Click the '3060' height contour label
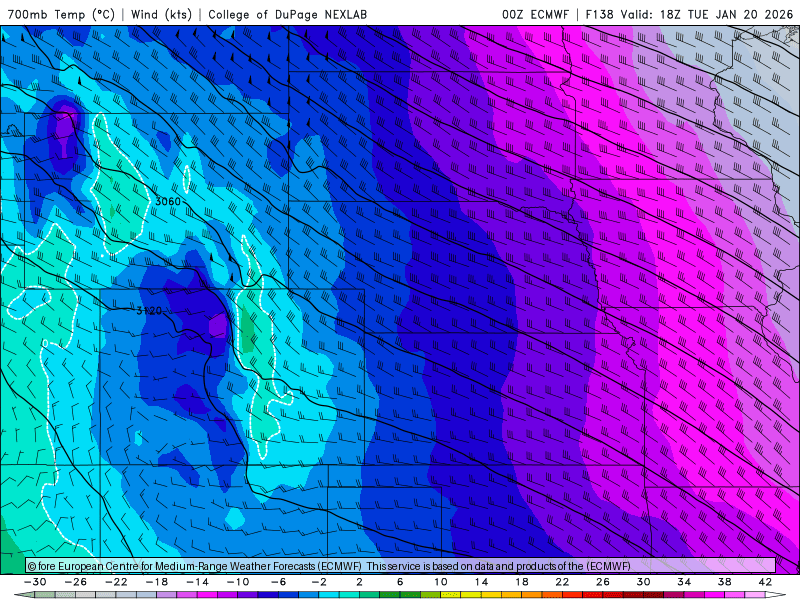Image resolution: width=800 pixels, height=600 pixels. [x=168, y=202]
